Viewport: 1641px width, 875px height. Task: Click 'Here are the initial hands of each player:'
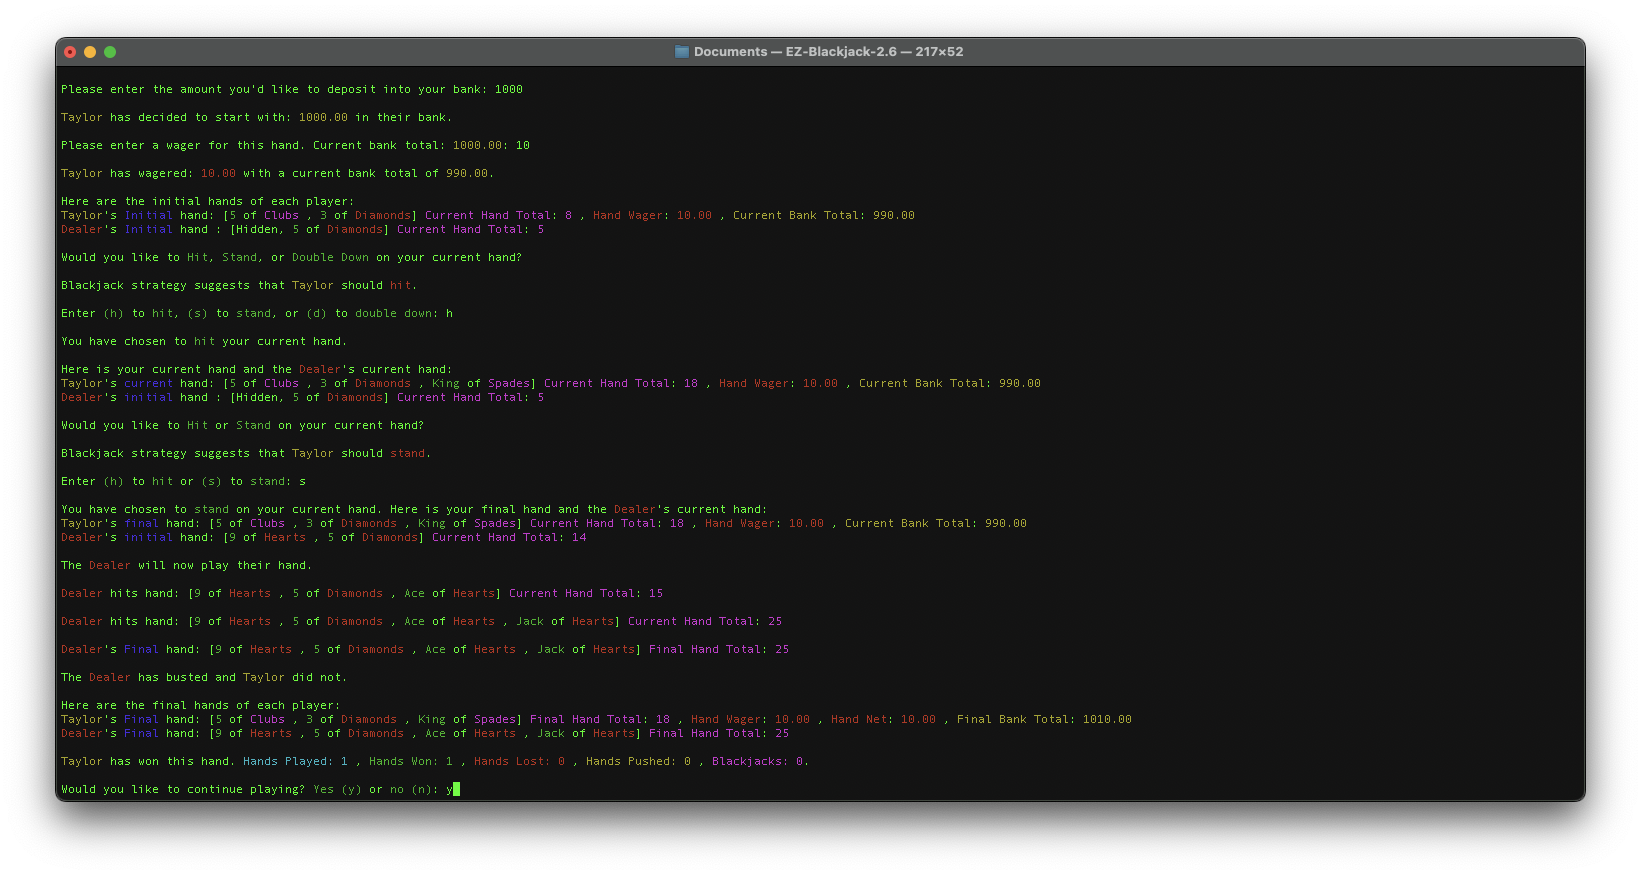coord(207,201)
